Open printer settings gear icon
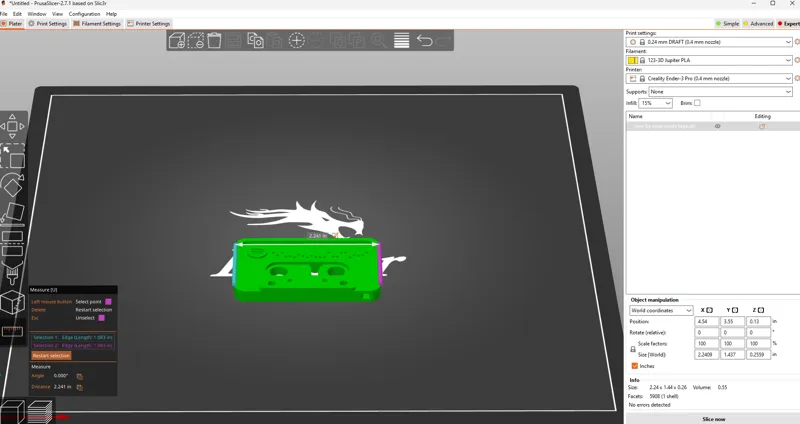This screenshot has width=800, height=424. [x=797, y=79]
